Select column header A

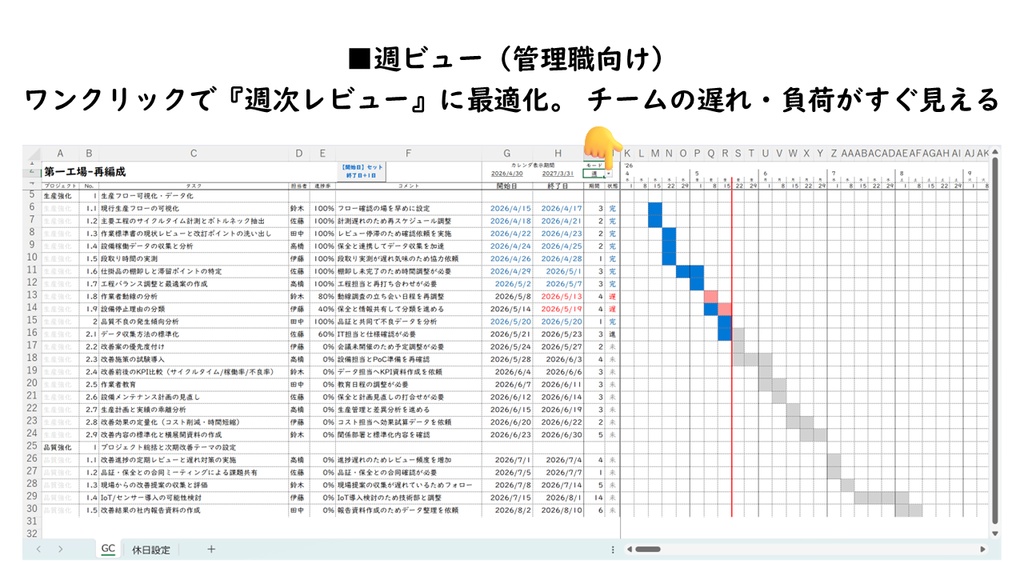[x=60, y=153]
